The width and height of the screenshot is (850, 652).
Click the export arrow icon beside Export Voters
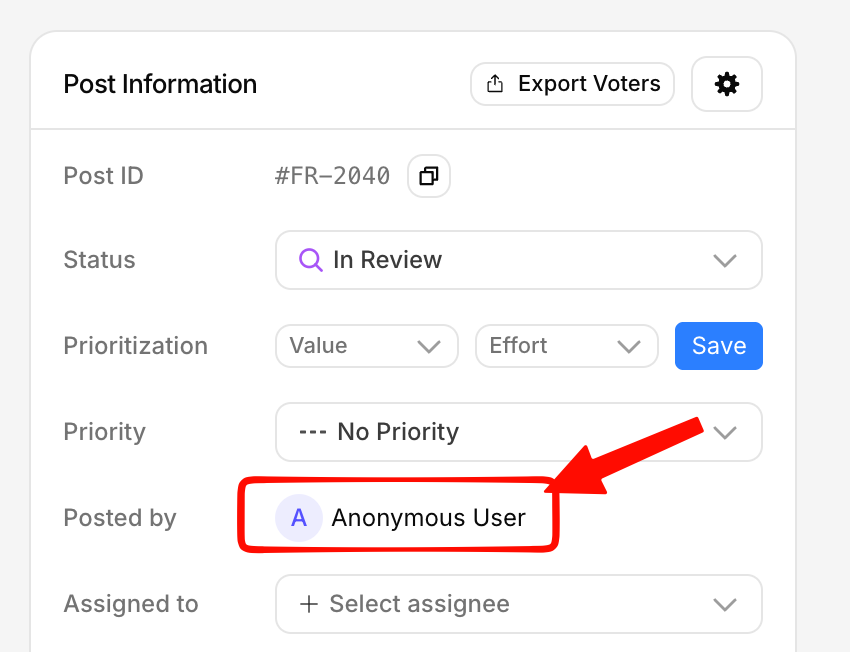tap(495, 84)
